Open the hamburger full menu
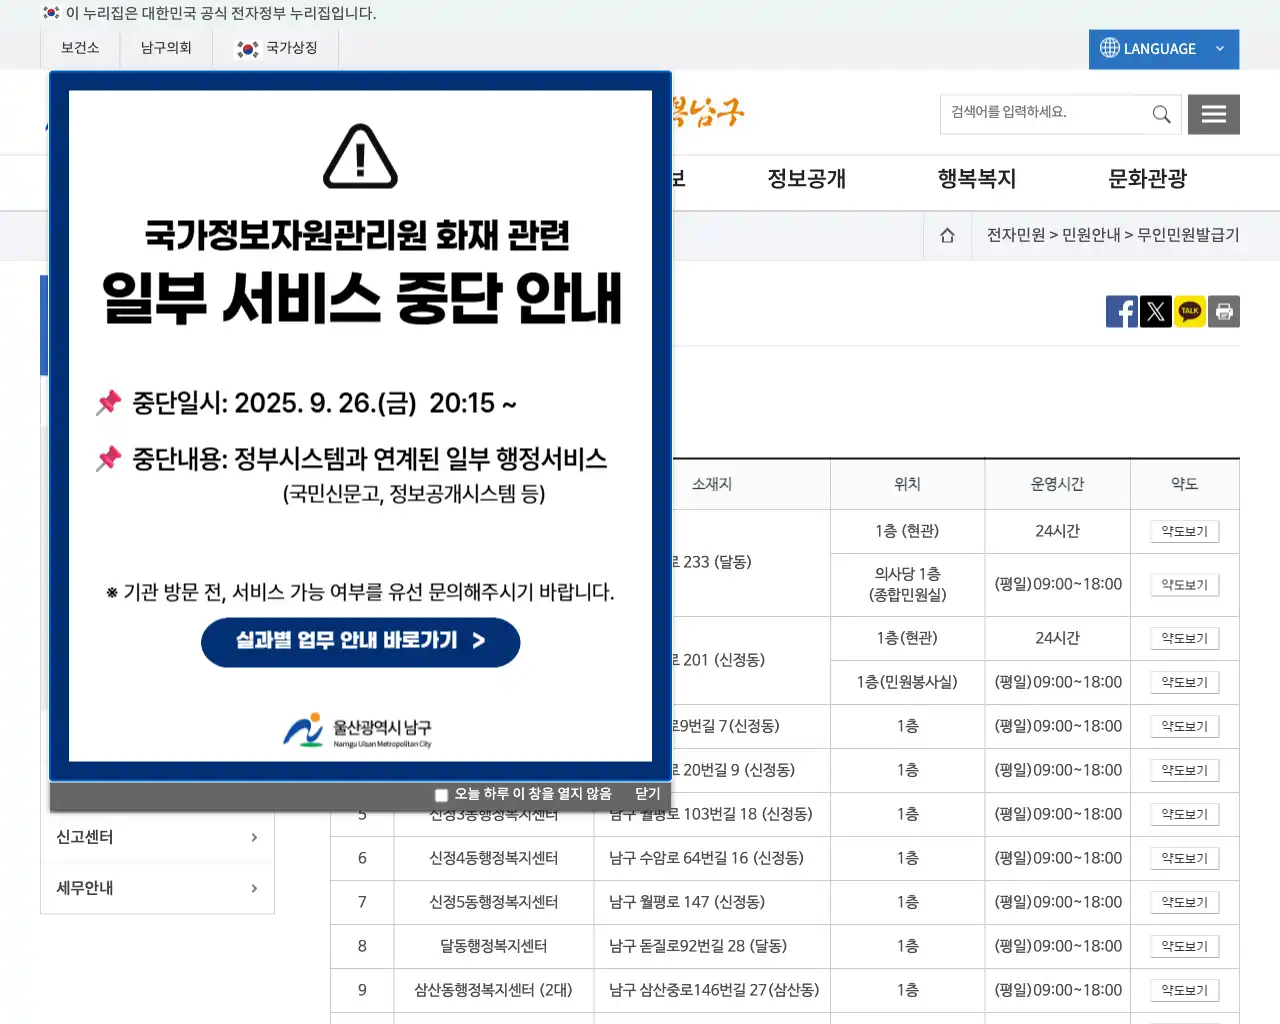The image size is (1280, 1024). point(1214,114)
